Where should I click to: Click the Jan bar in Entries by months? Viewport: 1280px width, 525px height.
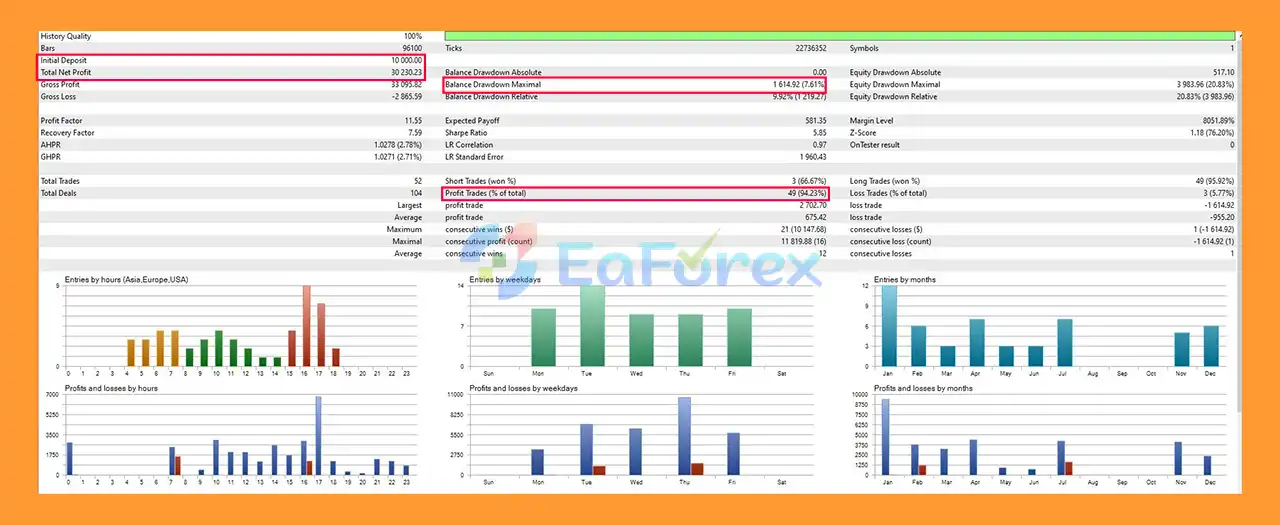click(x=889, y=326)
